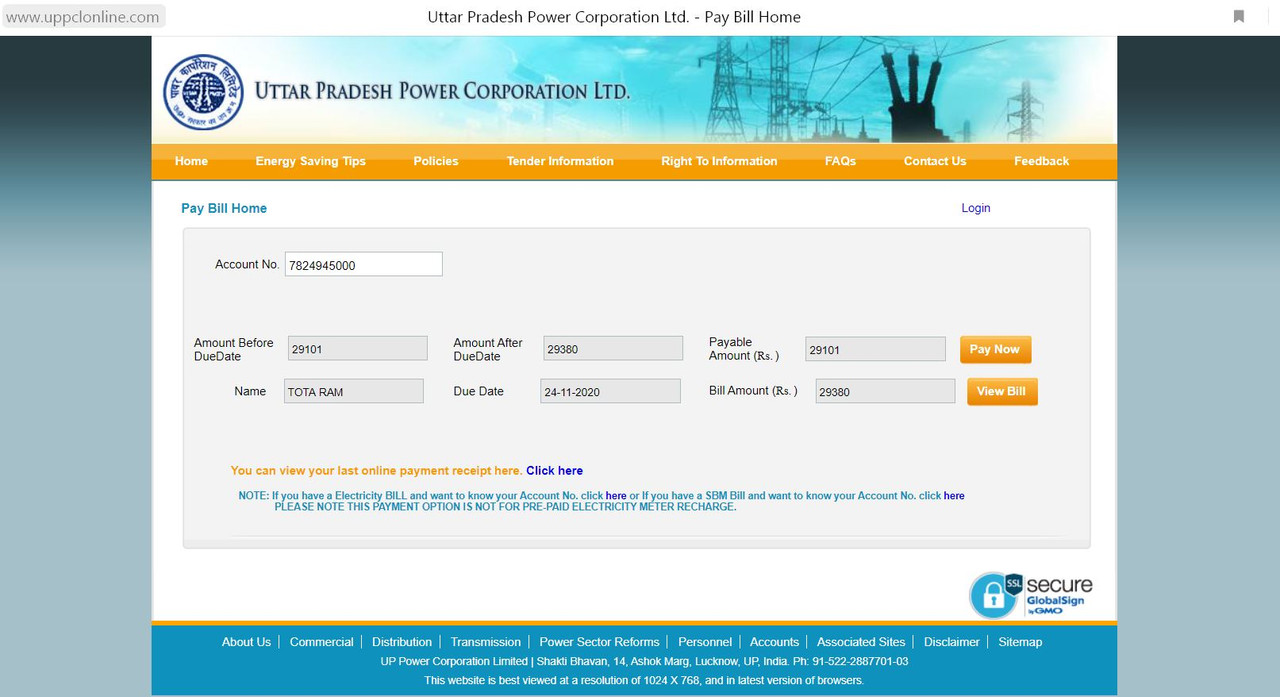Click 'here' link for Electricity BILL account number
1280x697 pixels.
[616, 496]
